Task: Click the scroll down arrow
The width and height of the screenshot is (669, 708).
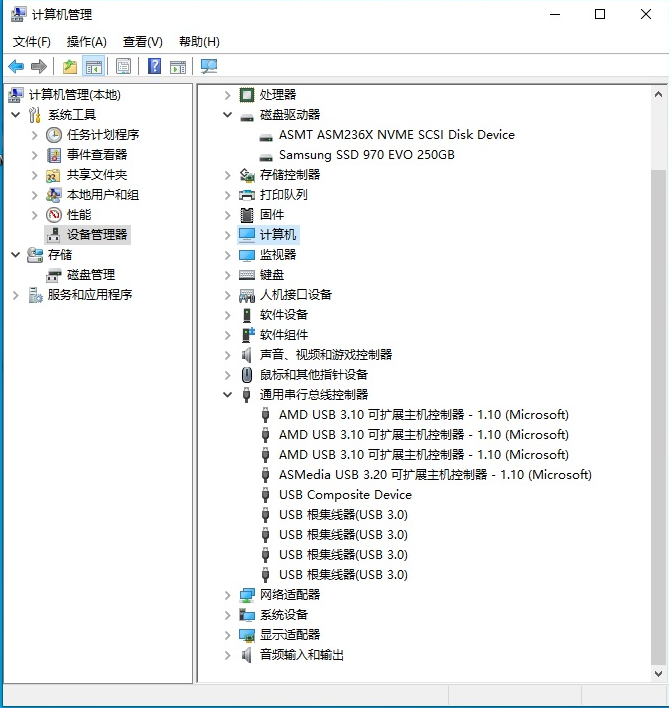Action: tap(659, 674)
